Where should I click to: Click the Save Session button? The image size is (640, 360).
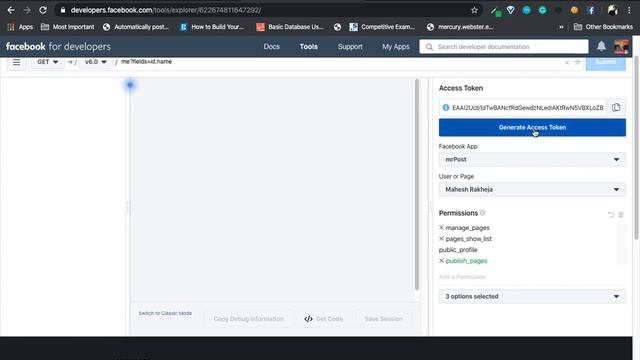coord(384,319)
